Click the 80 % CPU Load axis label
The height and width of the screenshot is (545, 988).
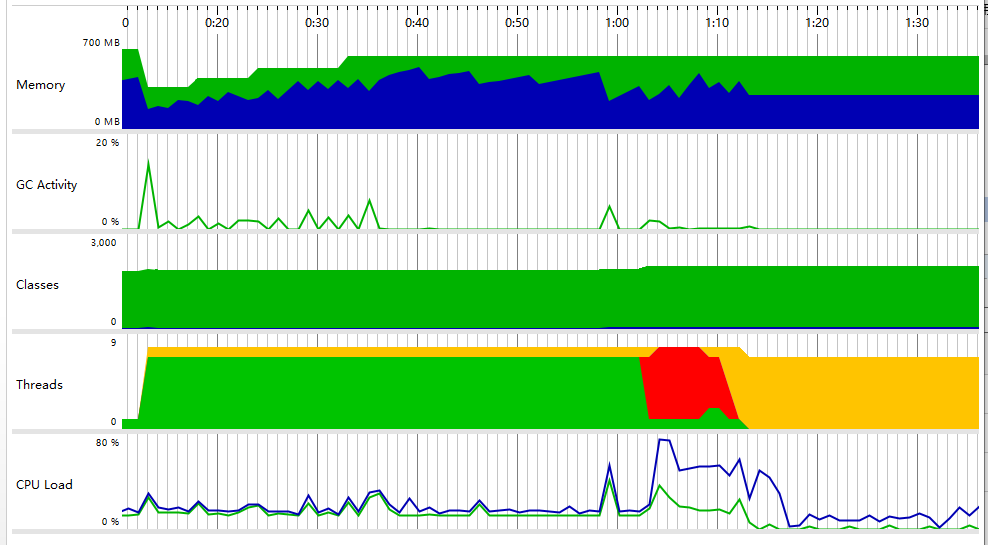click(x=107, y=442)
